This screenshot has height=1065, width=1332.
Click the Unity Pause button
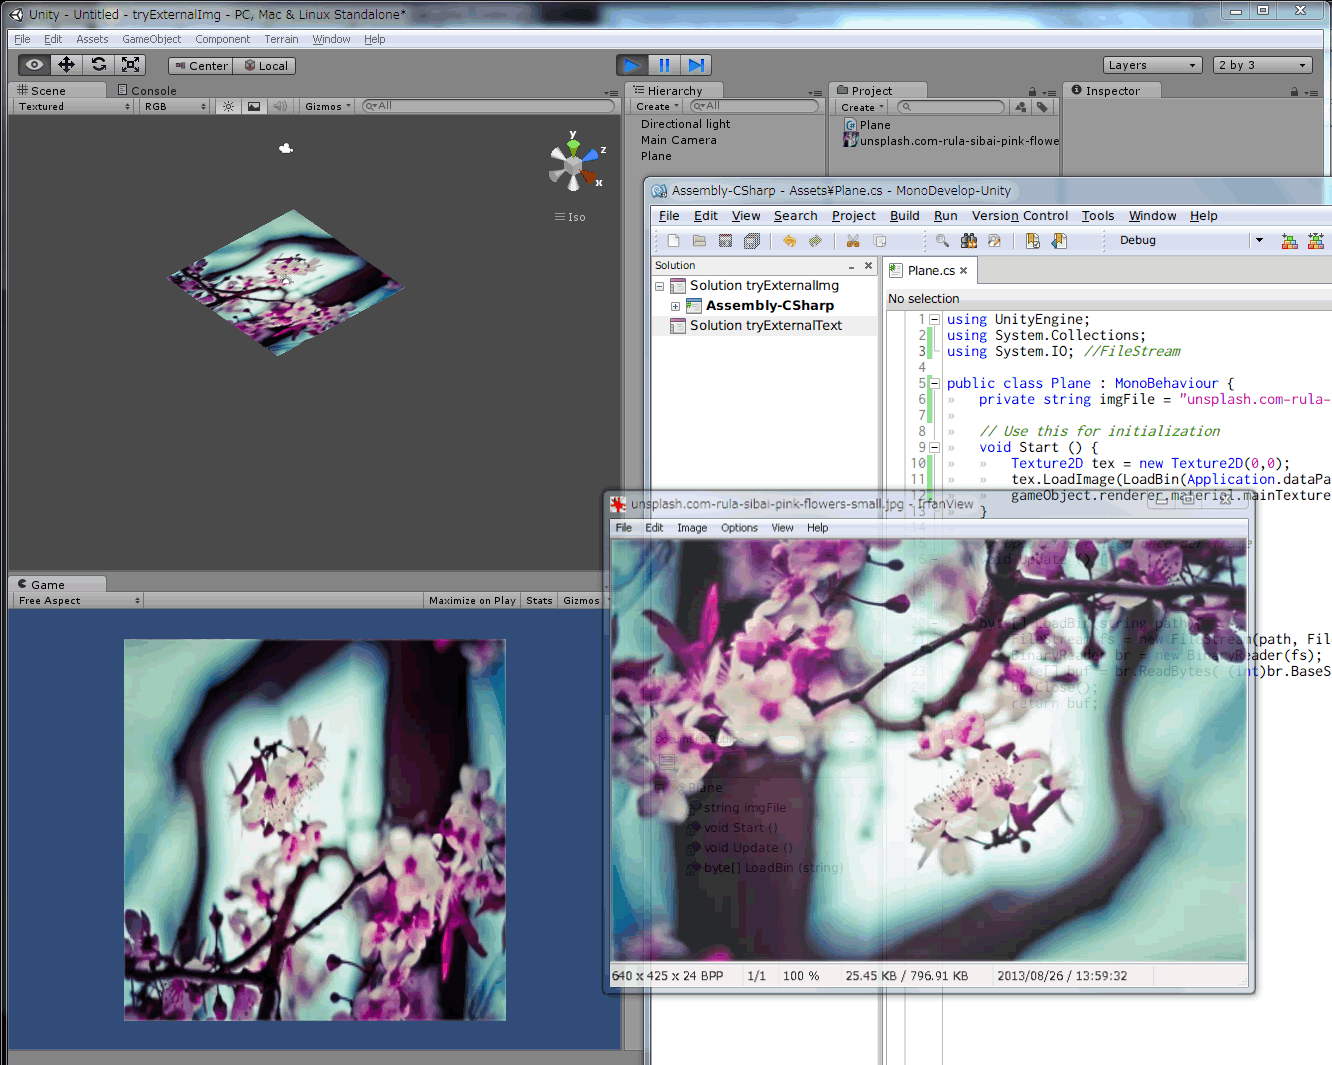664,65
